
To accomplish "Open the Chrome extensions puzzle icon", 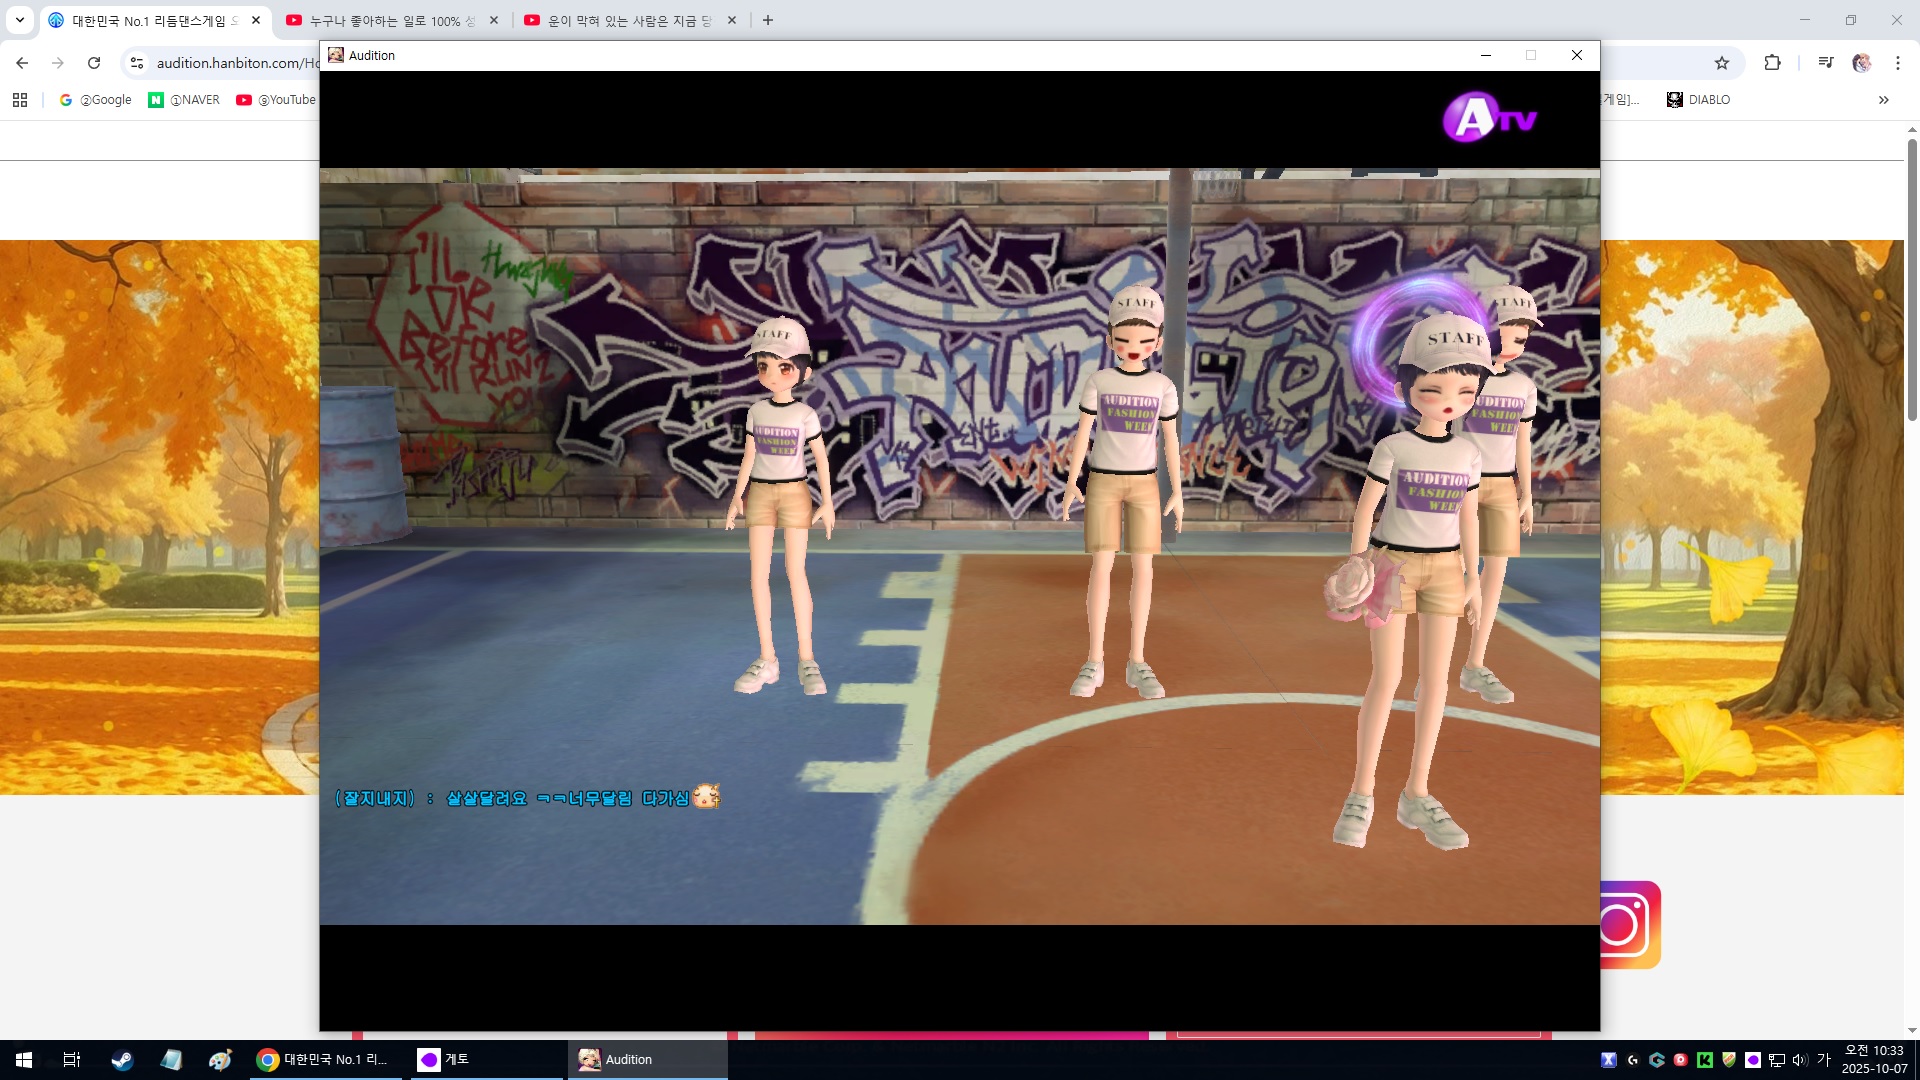I will click(x=1772, y=63).
